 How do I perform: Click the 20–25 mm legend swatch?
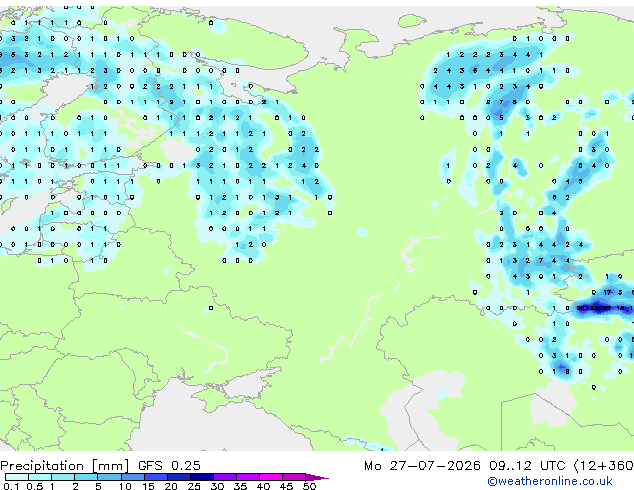(179, 477)
